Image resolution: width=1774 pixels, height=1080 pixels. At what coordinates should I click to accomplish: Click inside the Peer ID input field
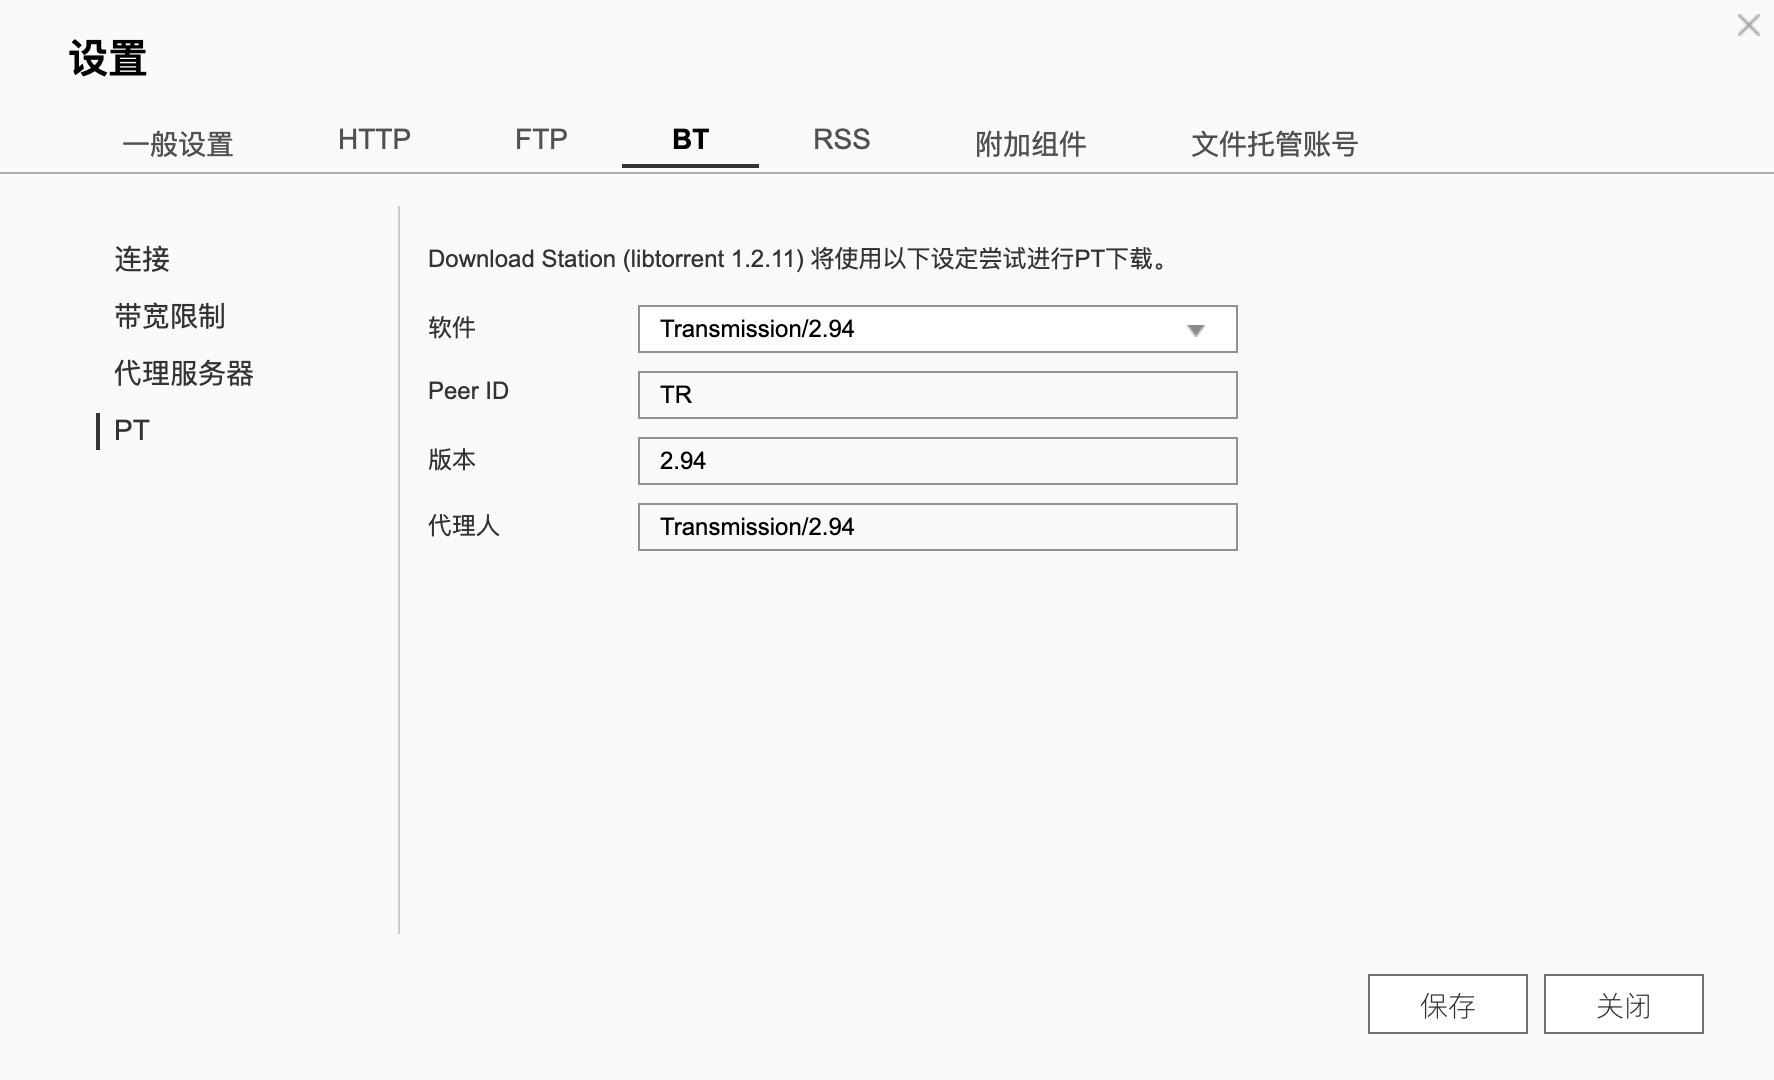[x=936, y=394]
